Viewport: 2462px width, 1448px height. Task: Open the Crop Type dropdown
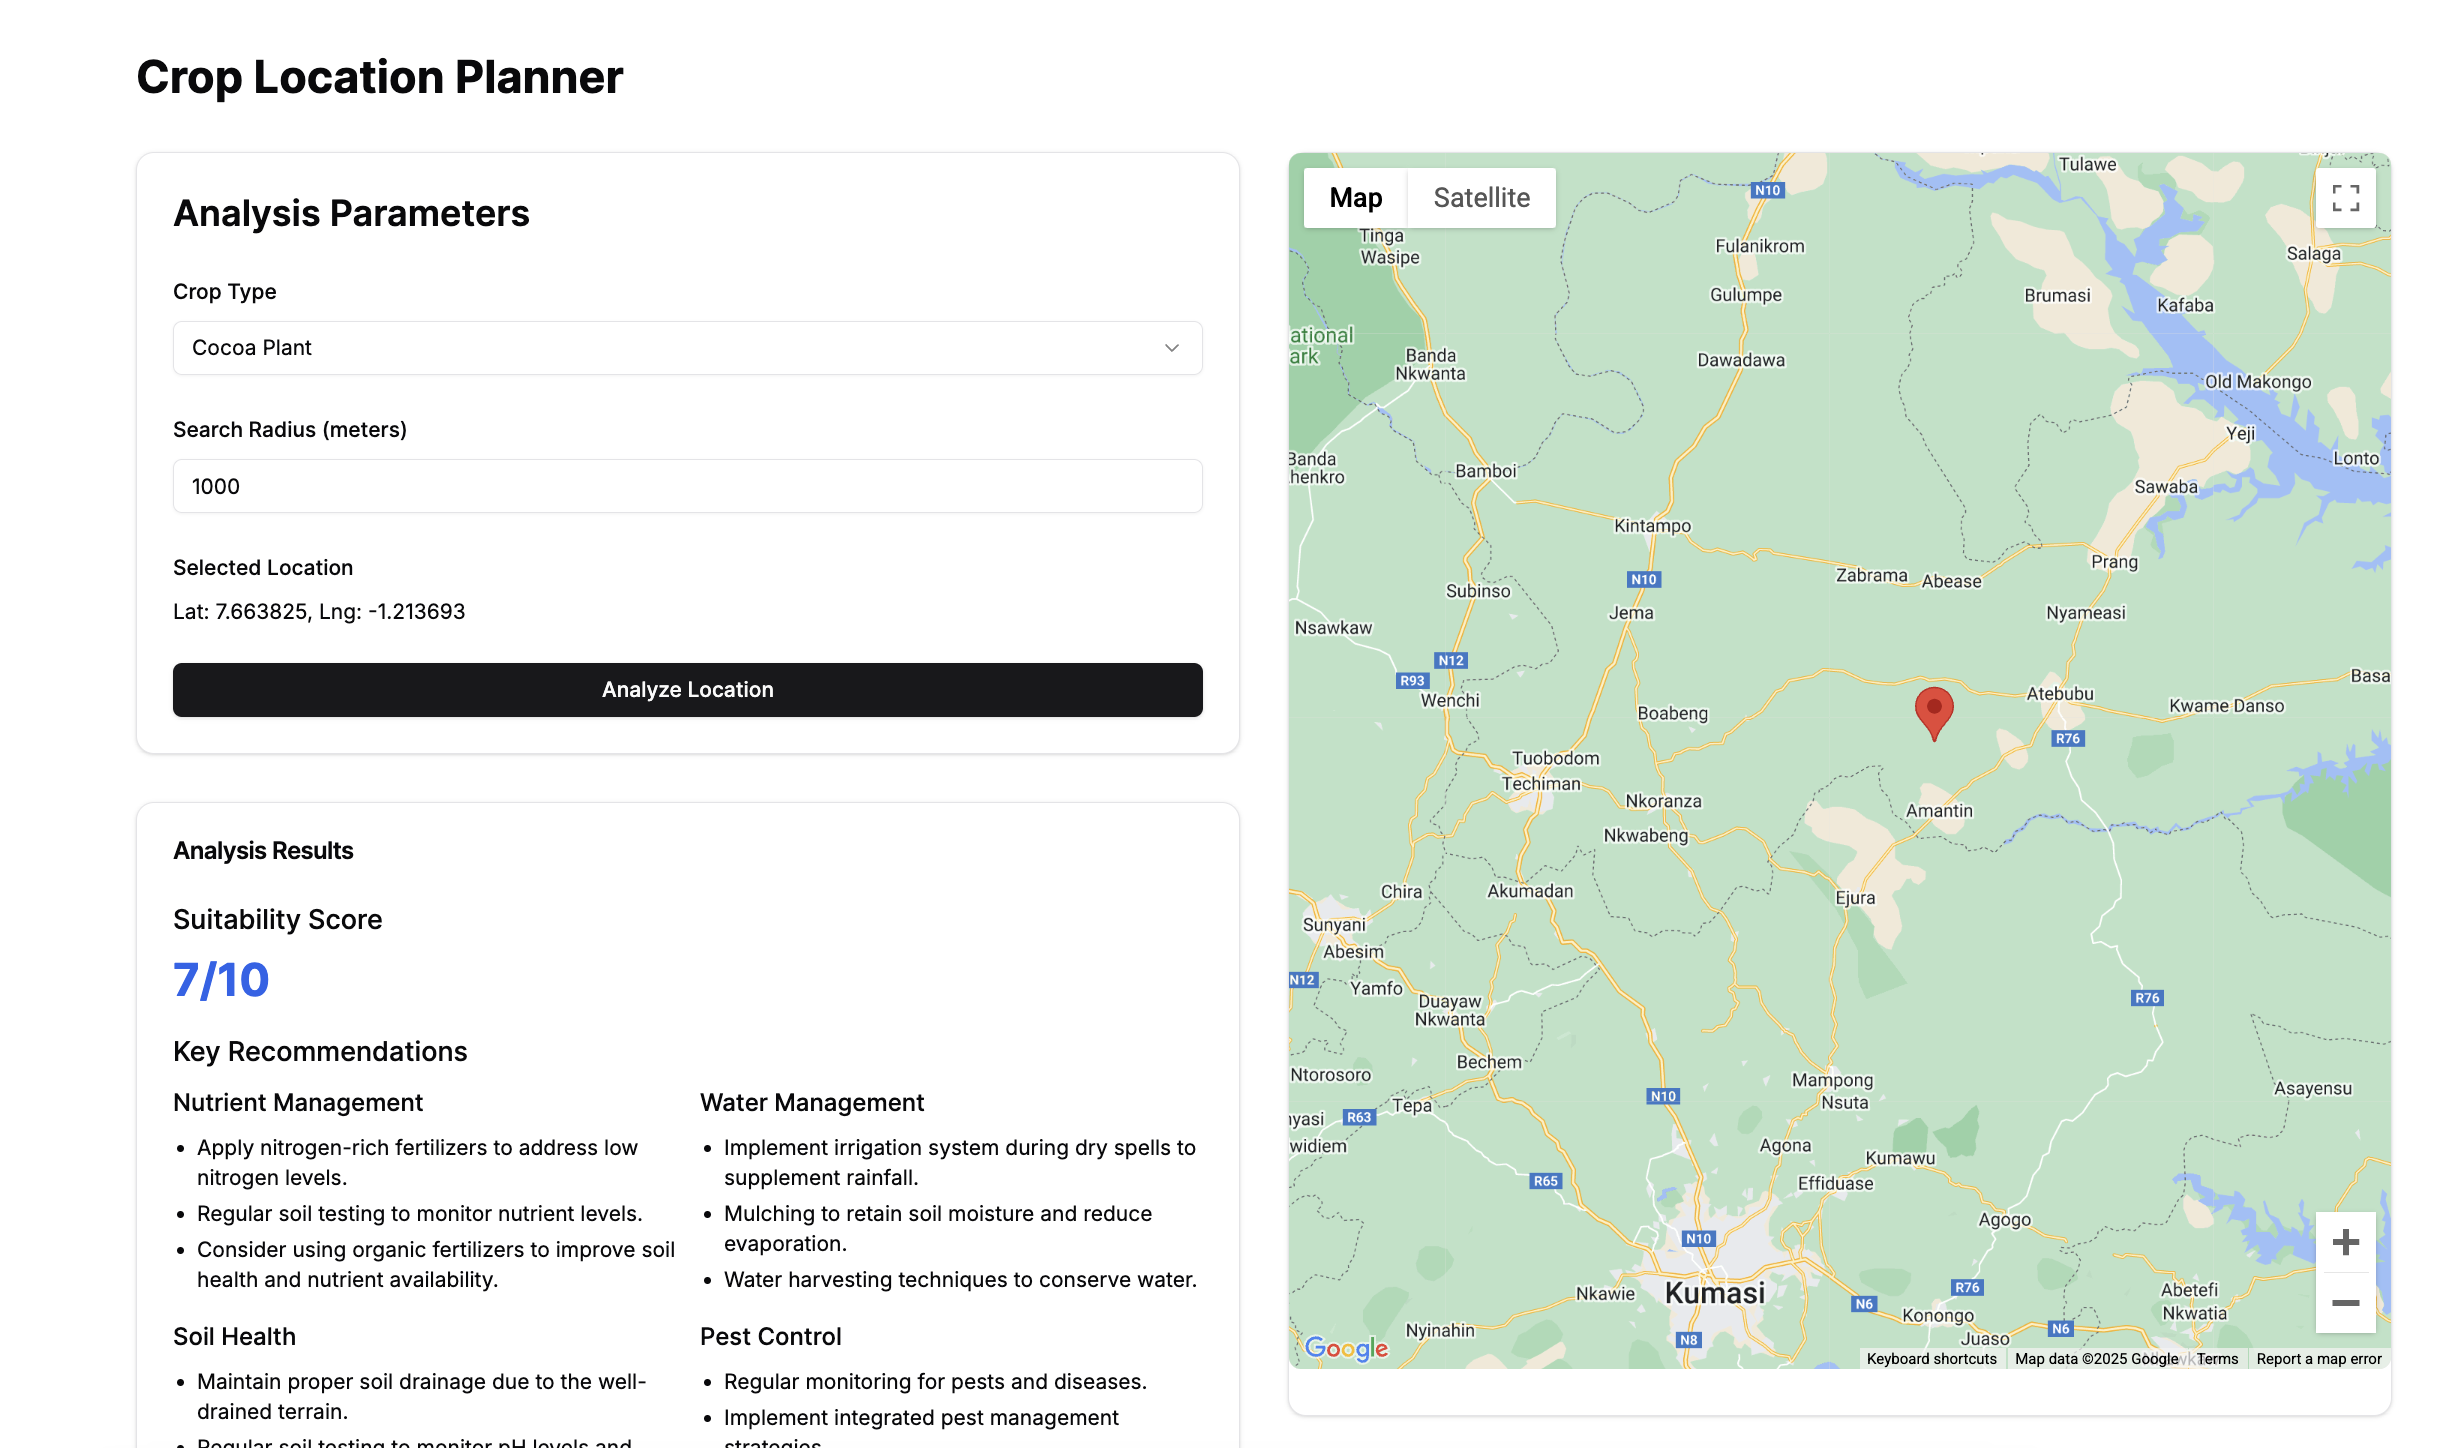pos(687,348)
